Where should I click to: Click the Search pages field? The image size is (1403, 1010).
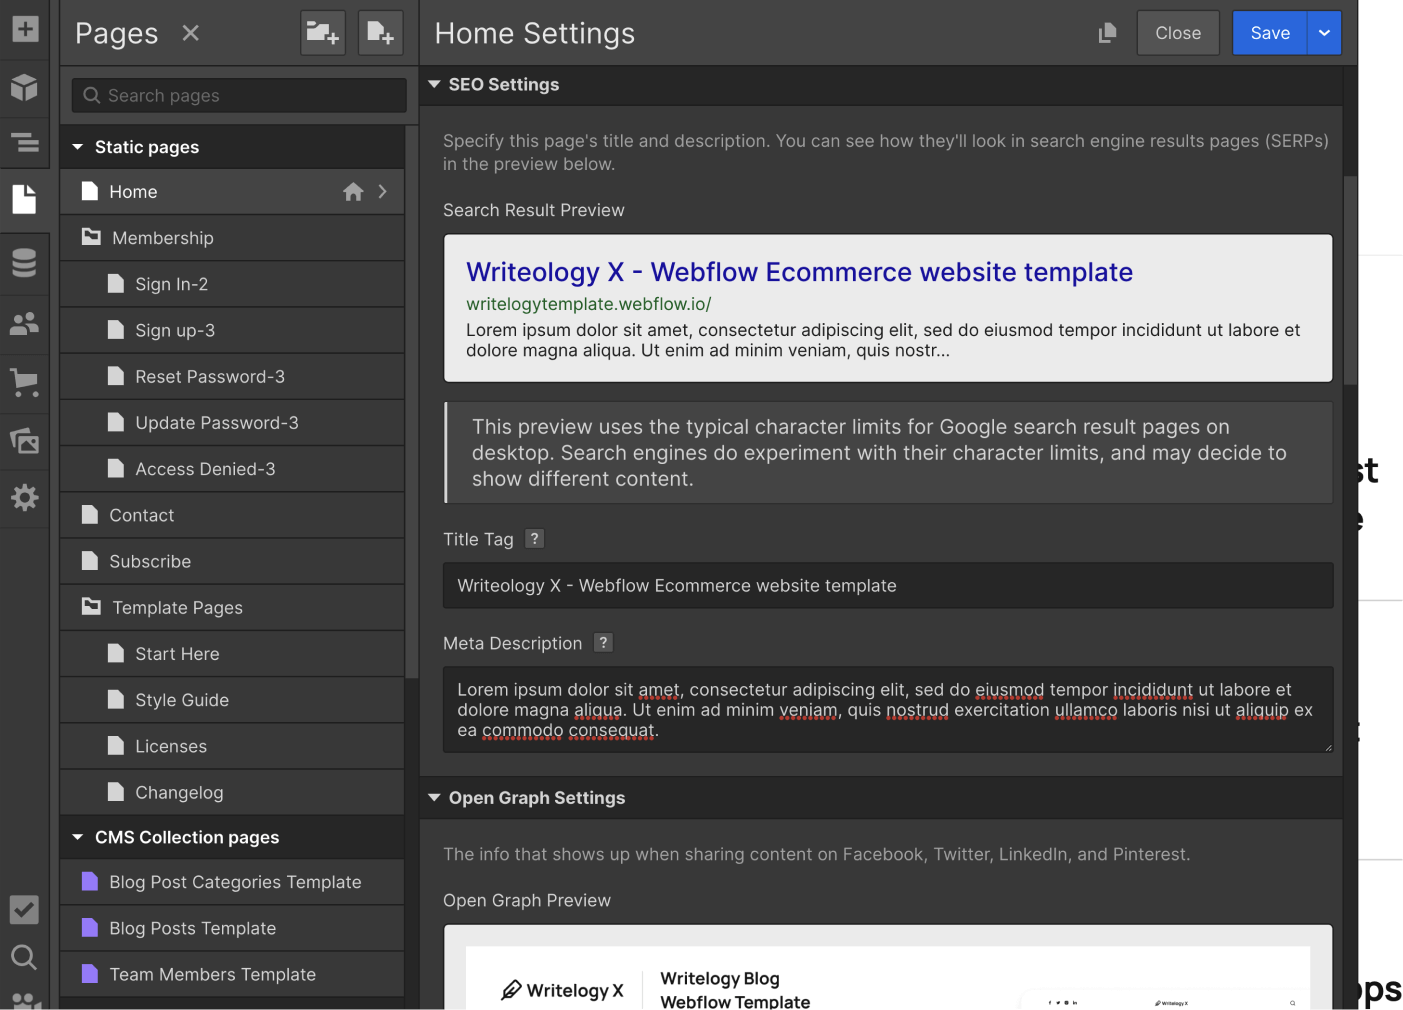(239, 95)
